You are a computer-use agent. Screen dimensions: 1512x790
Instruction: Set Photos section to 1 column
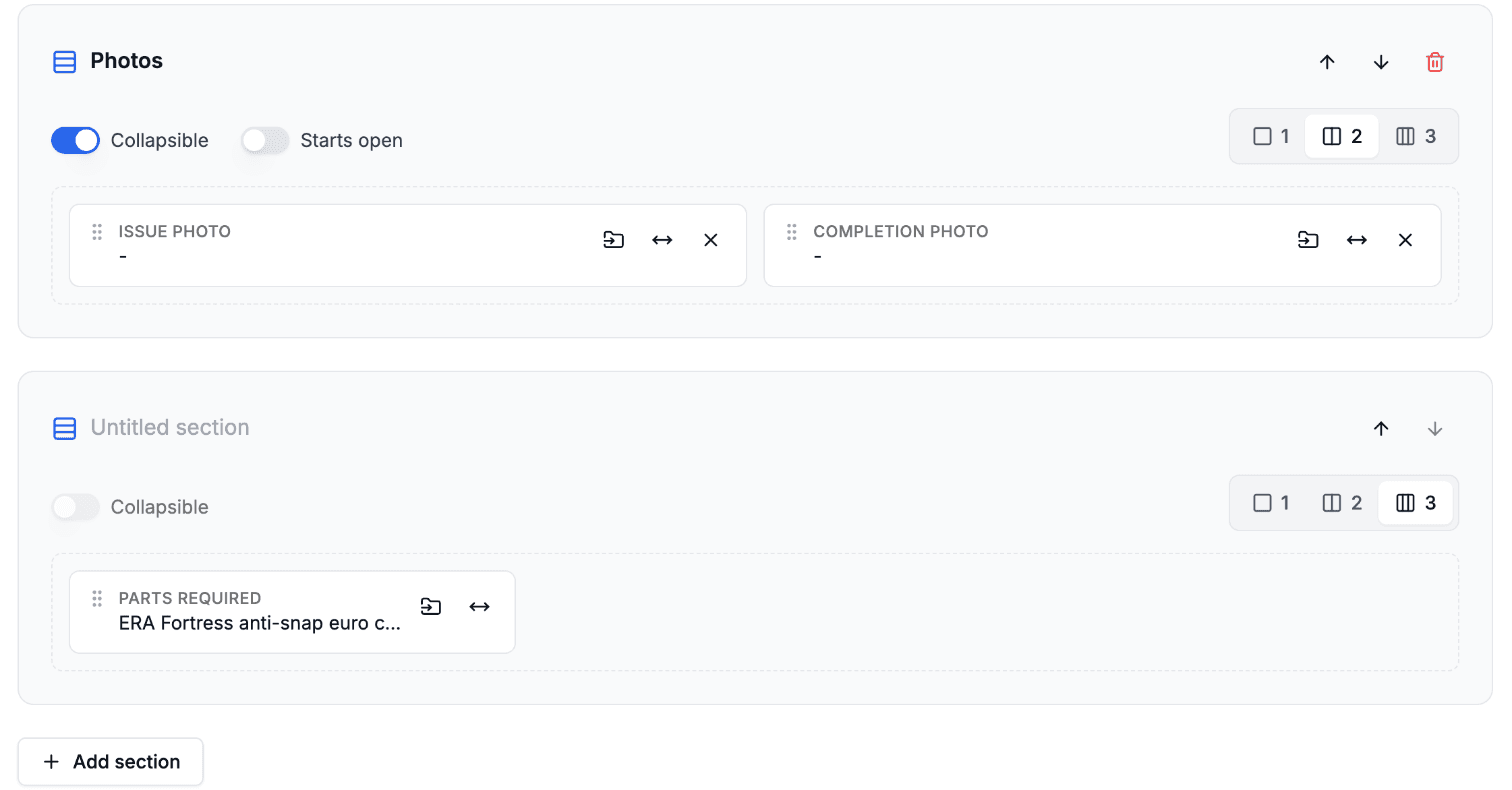pos(1271,136)
